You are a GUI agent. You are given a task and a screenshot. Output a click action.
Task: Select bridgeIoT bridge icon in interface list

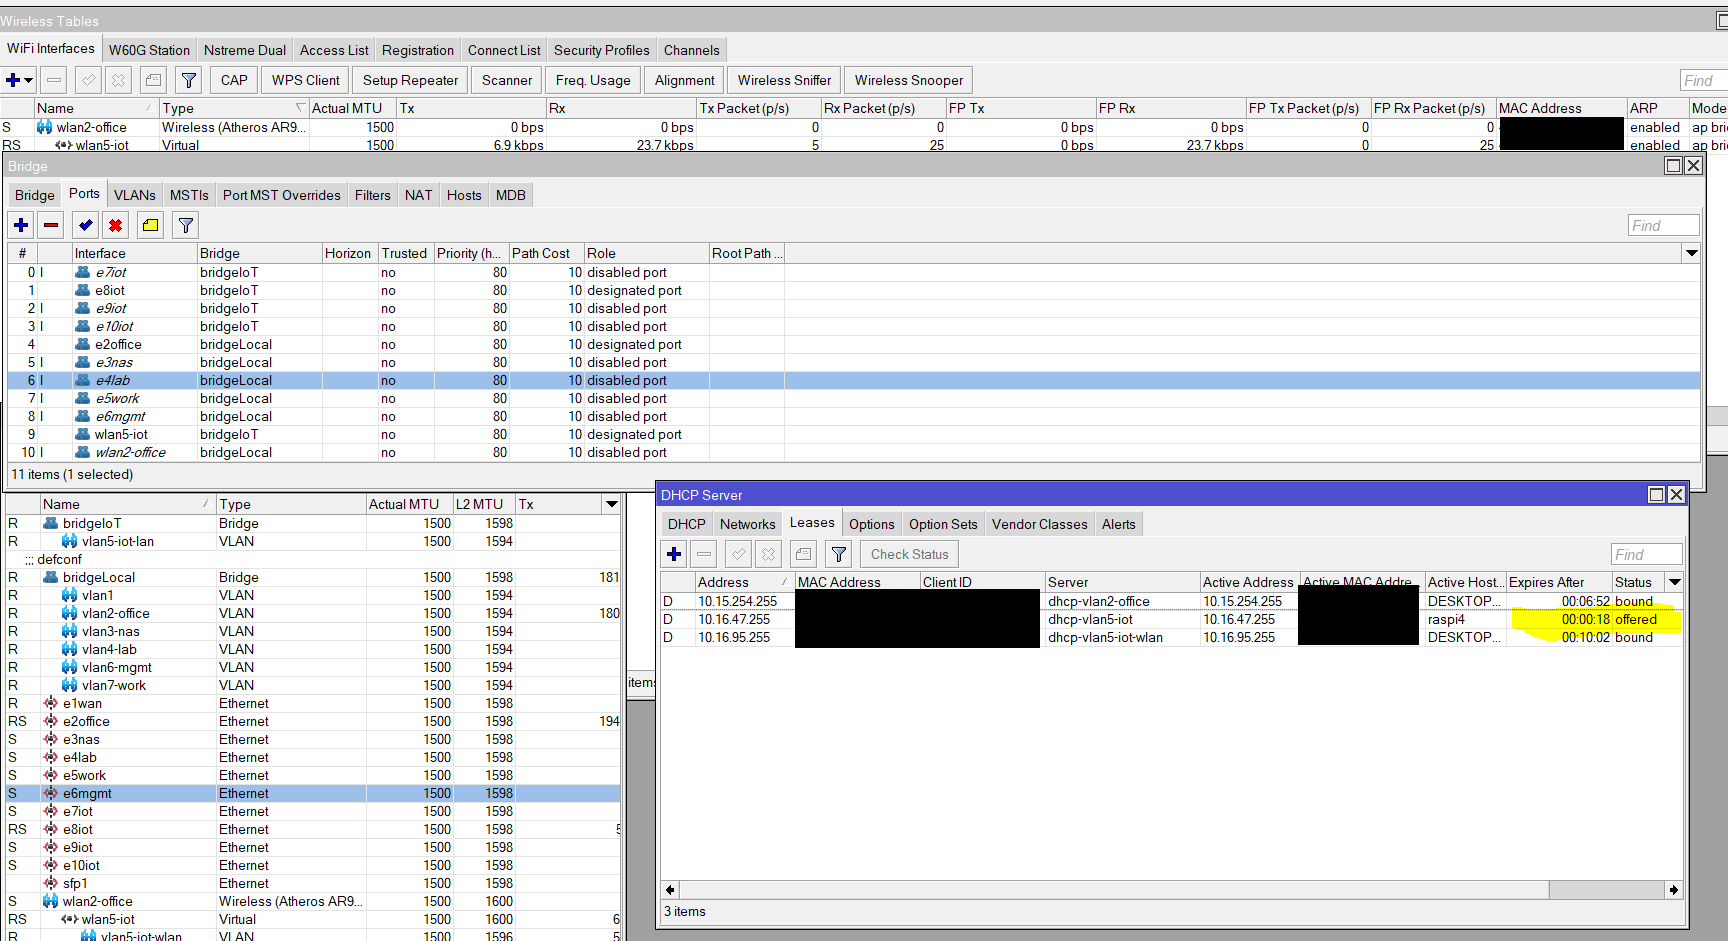(51, 523)
